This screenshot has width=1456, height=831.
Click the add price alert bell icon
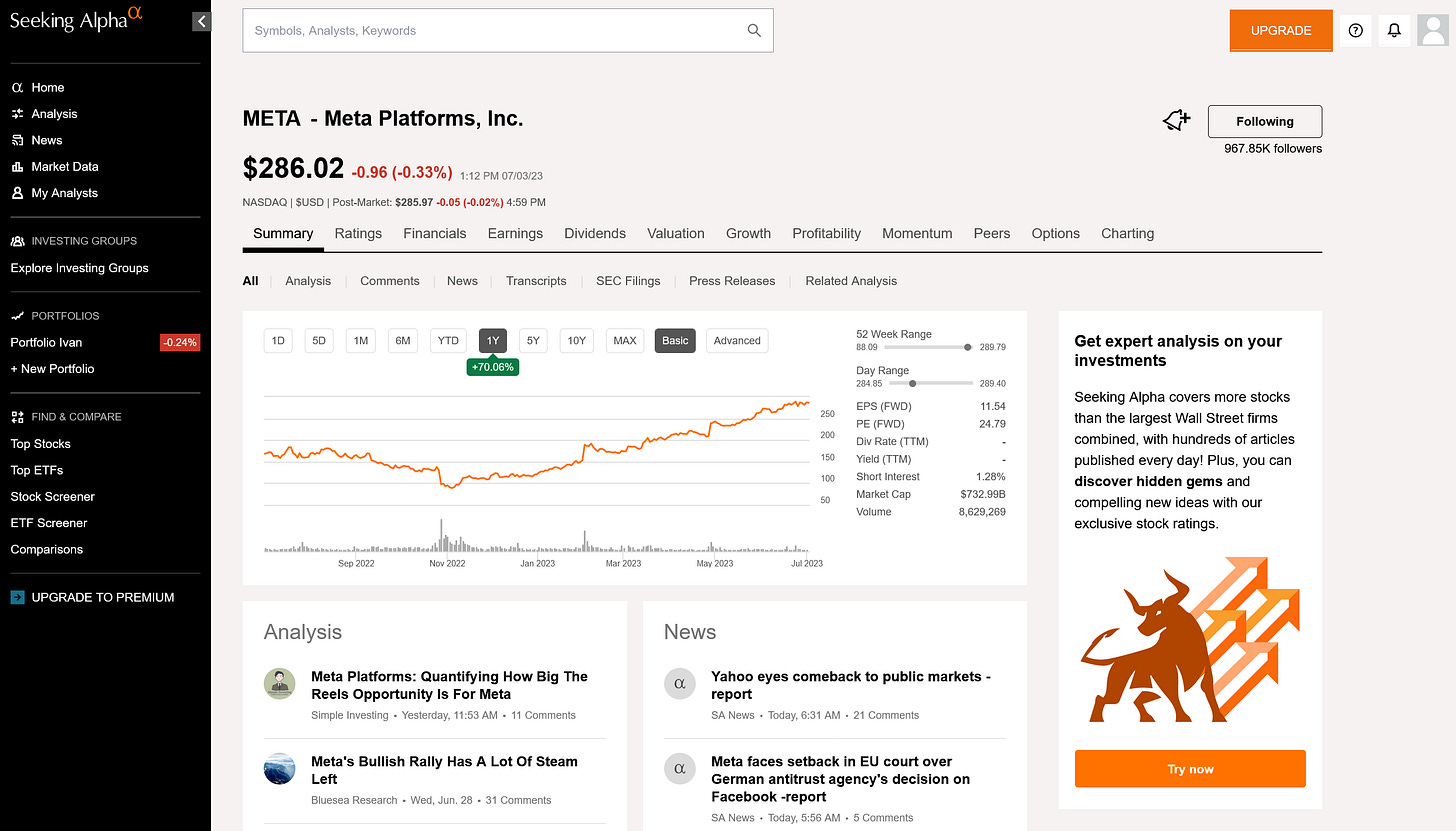click(x=1177, y=121)
